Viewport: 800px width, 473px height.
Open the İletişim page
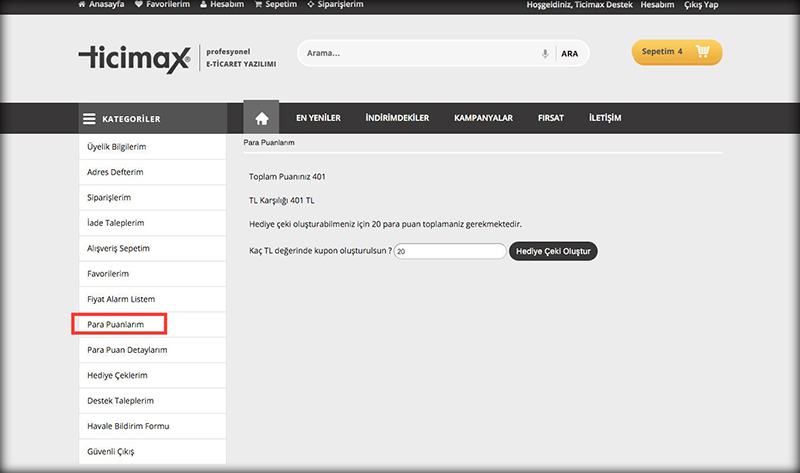click(605, 118)
